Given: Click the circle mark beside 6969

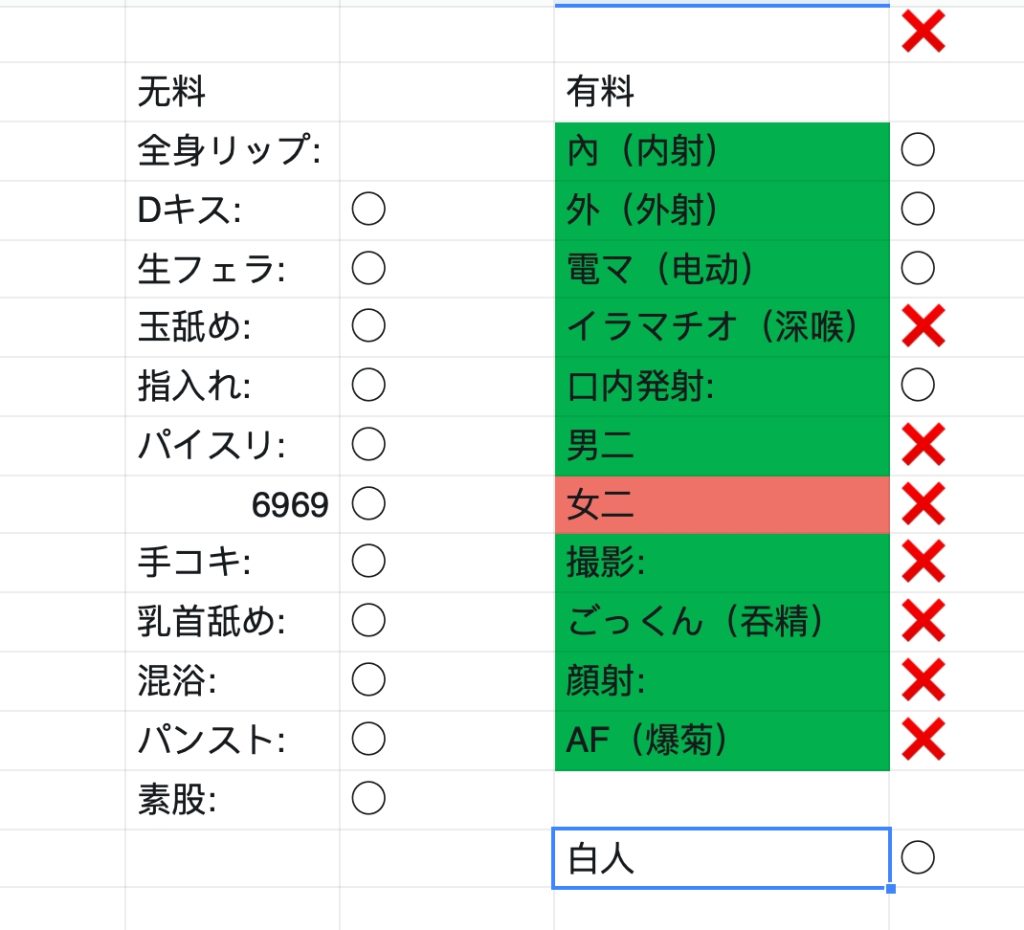Looking at the screenshot, I should pos(368,504).
